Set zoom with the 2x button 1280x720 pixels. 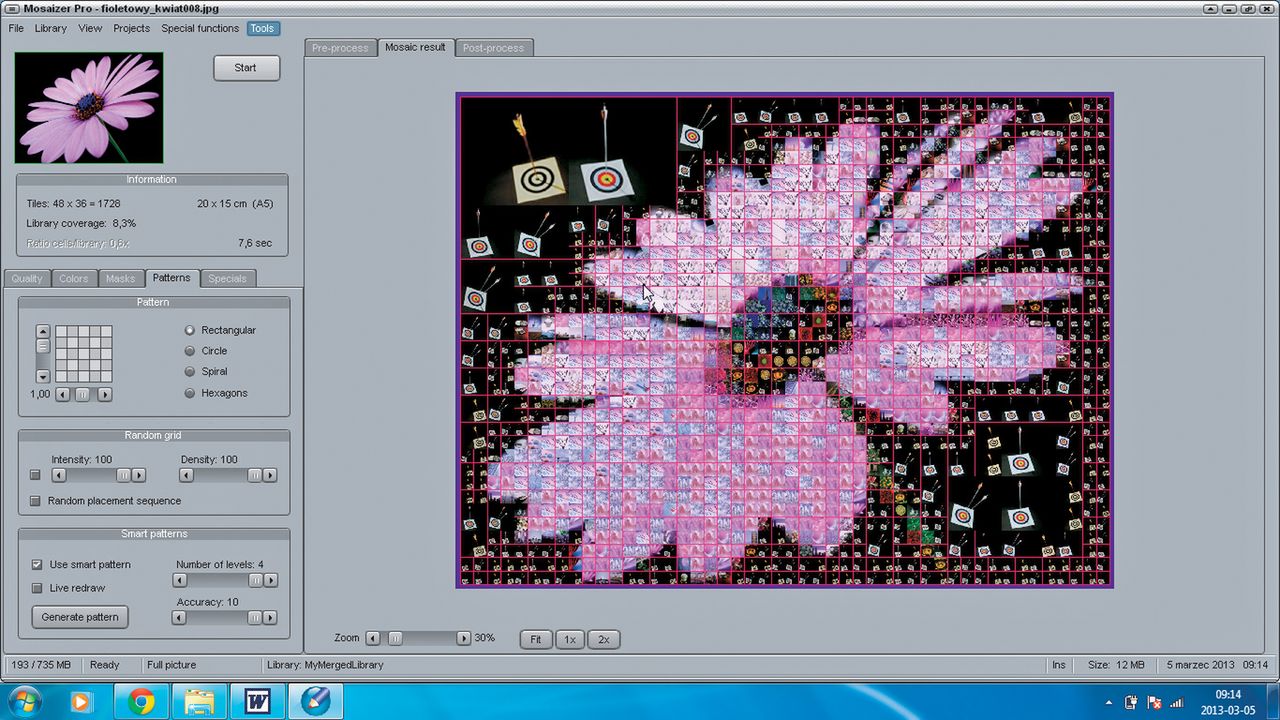click(603, 639)
